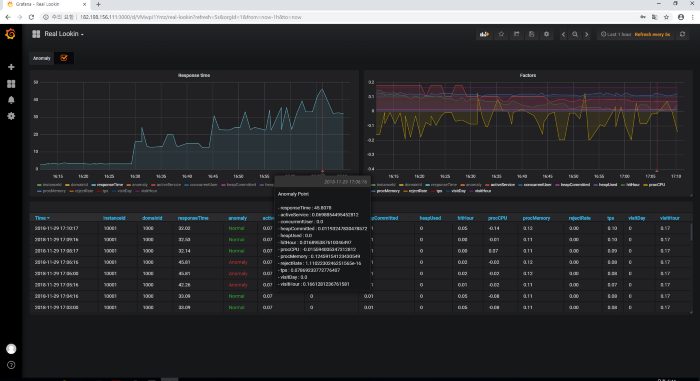Sort table by procCPU column header
Image resolution: width=700 pixels, height=381 pixels.
pyautogui.click(x=497, y=218)
